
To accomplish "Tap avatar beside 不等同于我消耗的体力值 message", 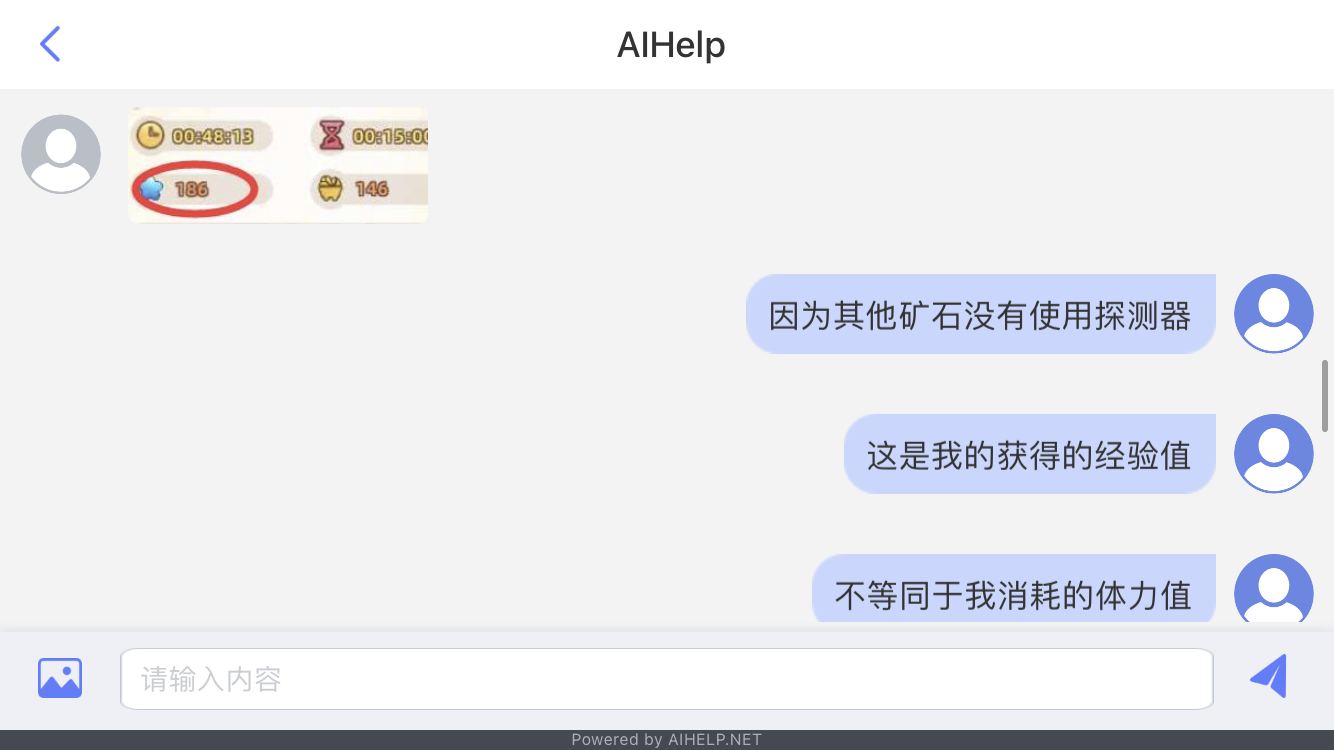I will [1274, 590].
